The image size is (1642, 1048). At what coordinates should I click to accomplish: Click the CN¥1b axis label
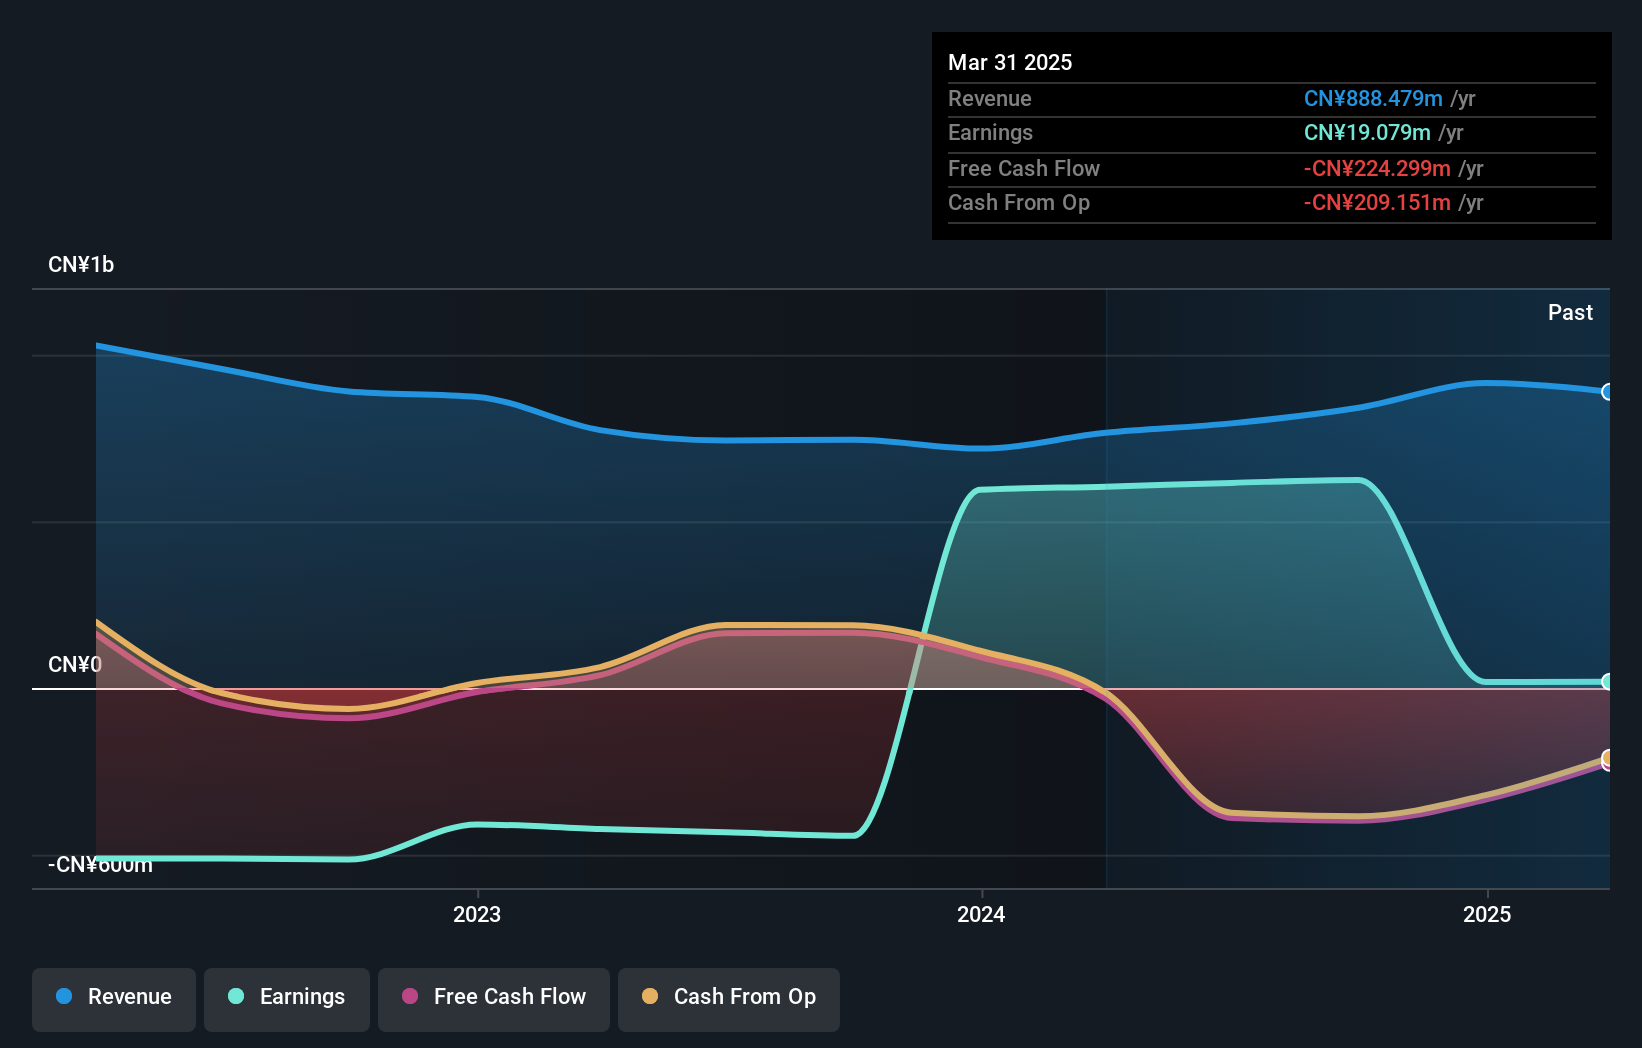click(81, 264)
